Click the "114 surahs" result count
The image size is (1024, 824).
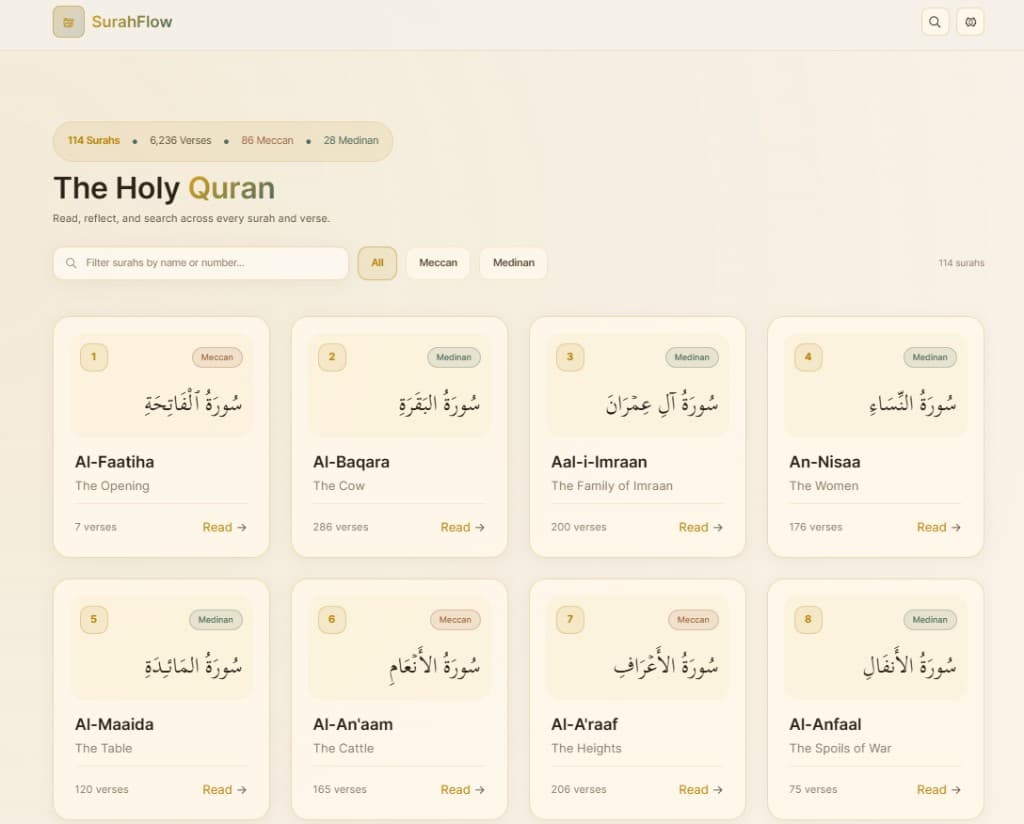(x=961, y=263)
